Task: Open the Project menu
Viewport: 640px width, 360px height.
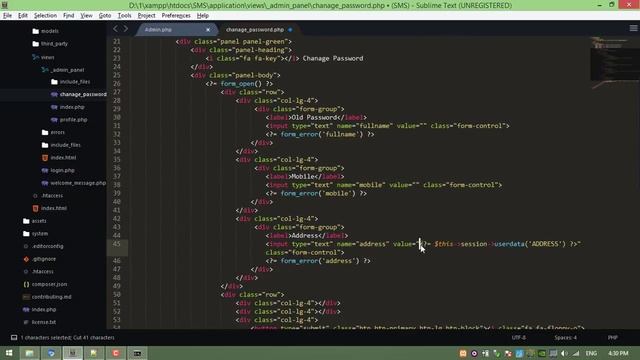Action: point(147,16)
